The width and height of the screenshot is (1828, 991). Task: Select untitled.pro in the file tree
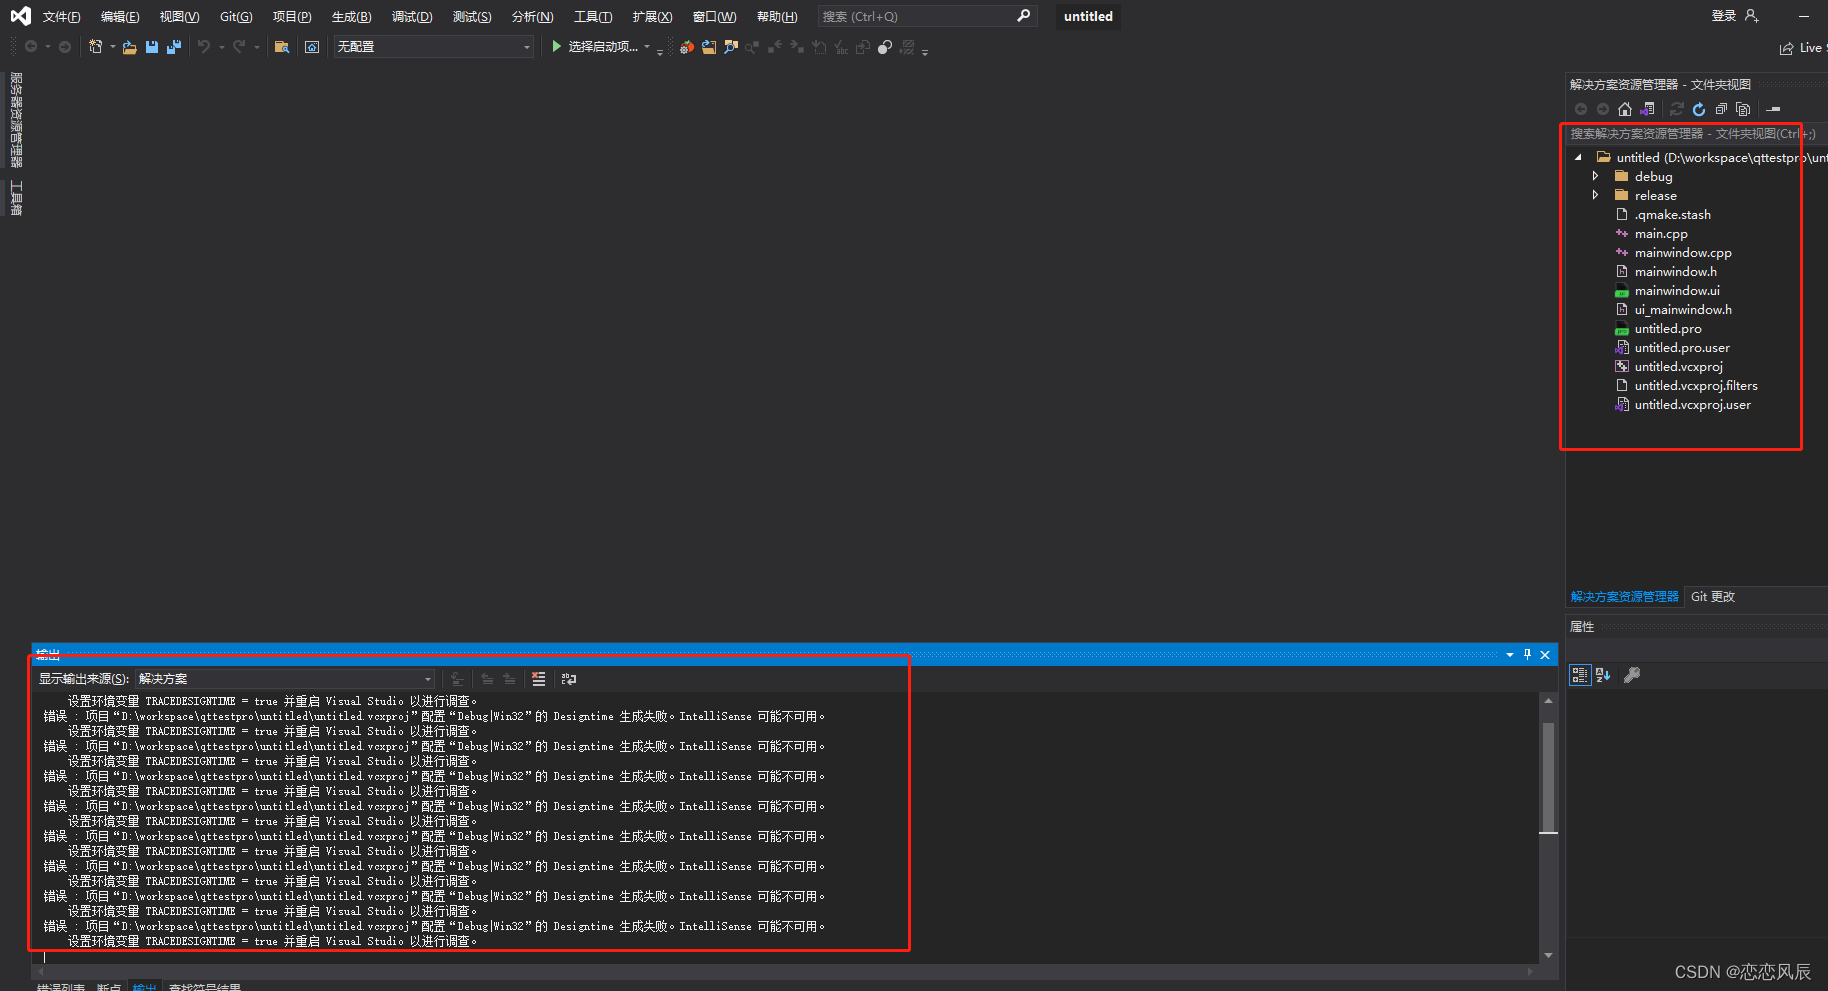[1668, 329]
